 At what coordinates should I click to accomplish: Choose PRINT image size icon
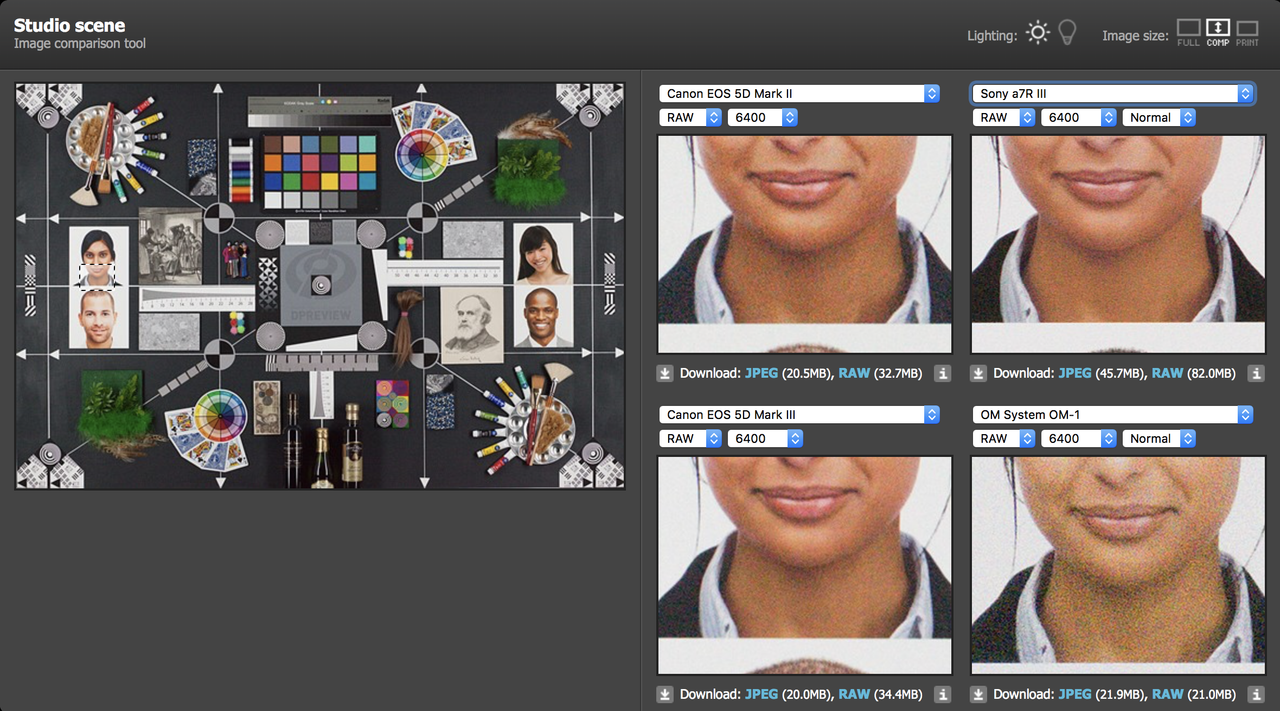click(x=1247, y=33)
